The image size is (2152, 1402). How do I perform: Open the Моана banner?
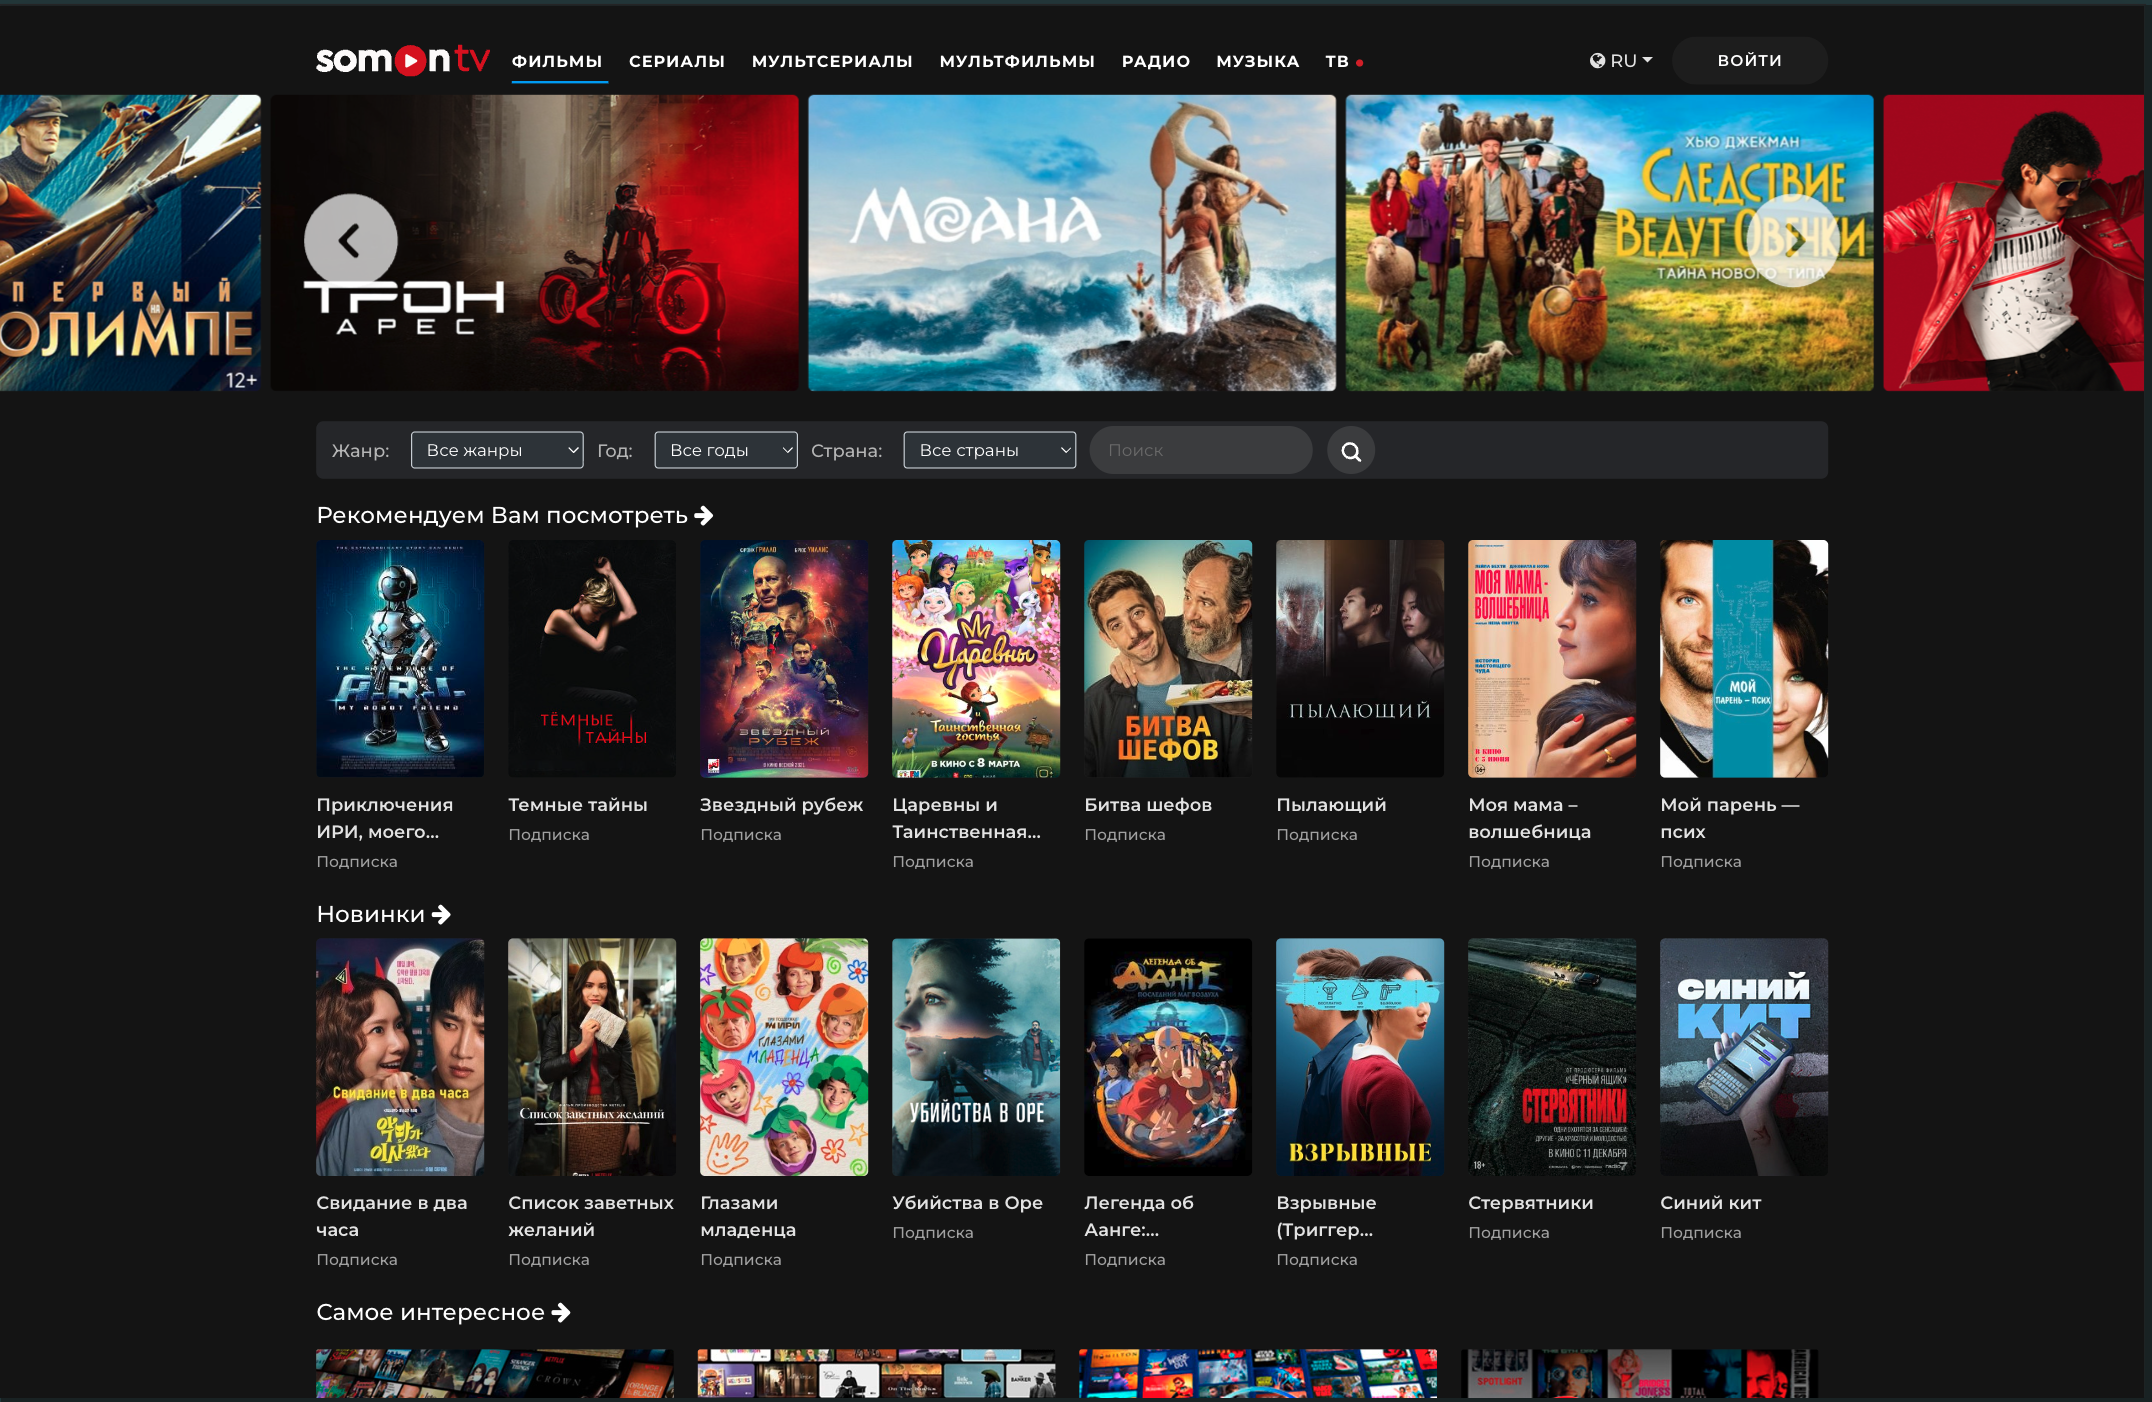1072,243
